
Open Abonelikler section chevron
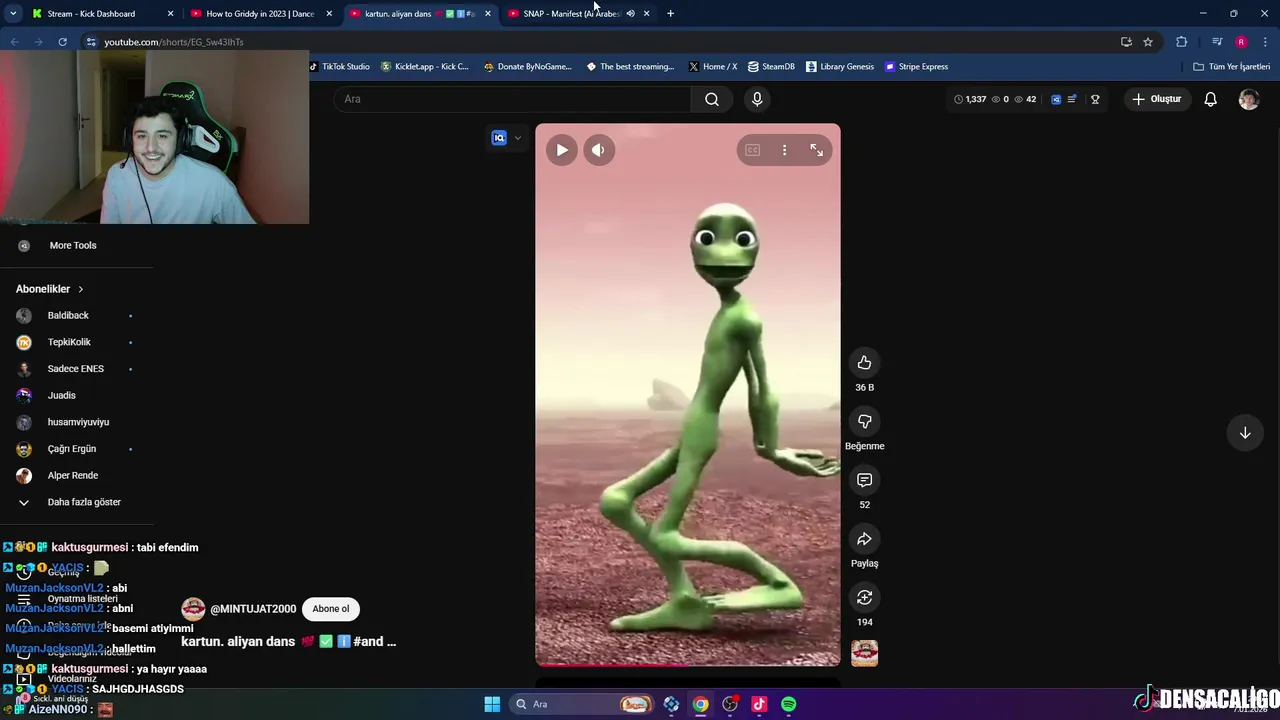click(x=80, y=289)
